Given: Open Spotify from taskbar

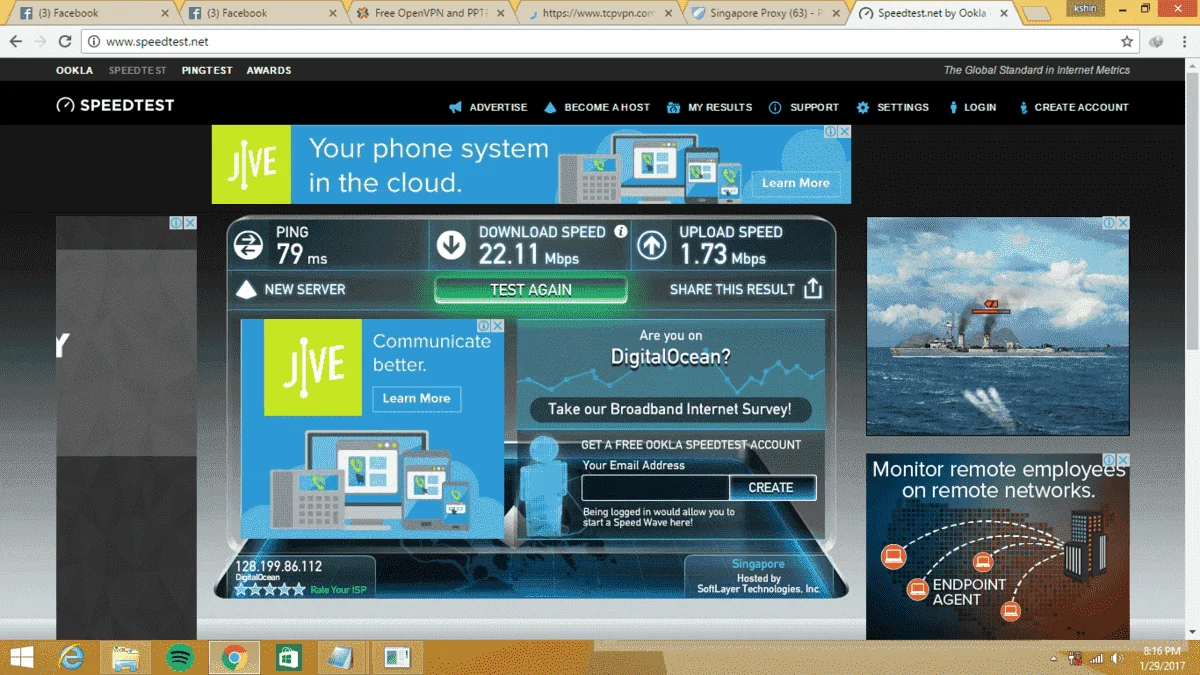Looking at the screenshot, I should (180, 657).
